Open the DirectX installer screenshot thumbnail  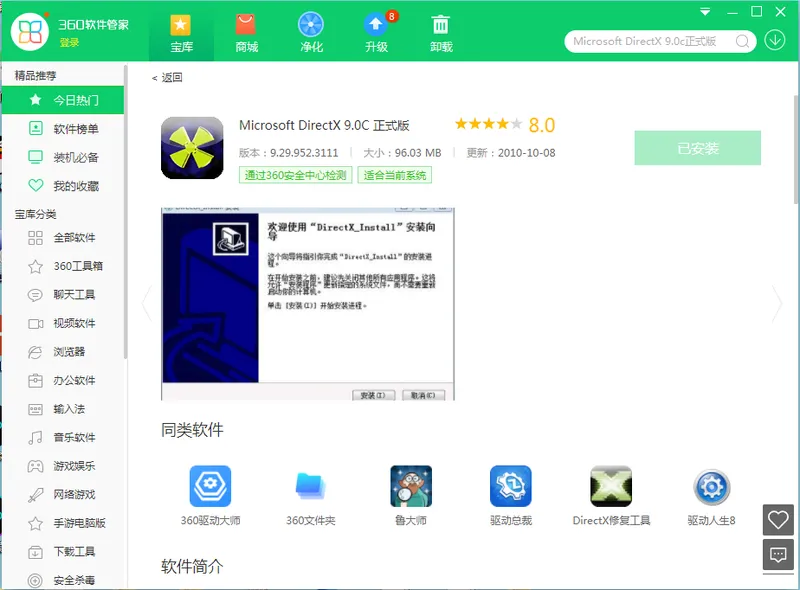[308, 304]
